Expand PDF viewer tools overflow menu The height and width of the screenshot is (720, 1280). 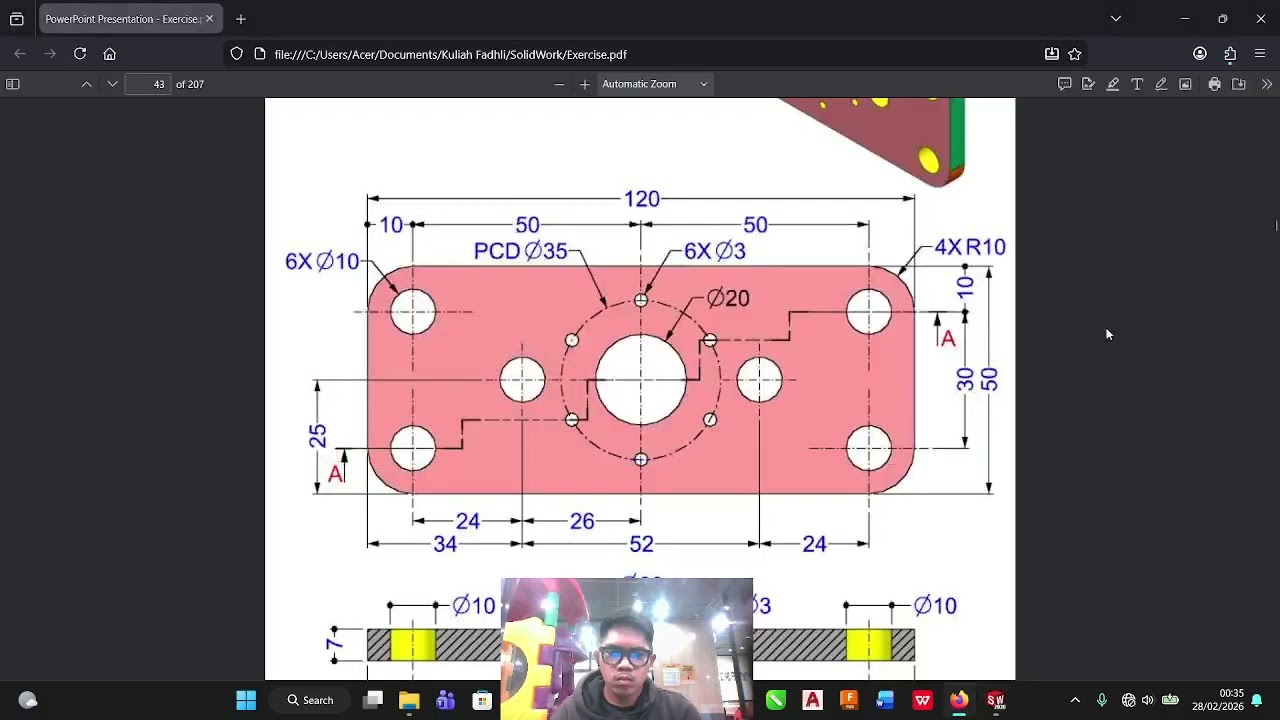coord(1267,84)
